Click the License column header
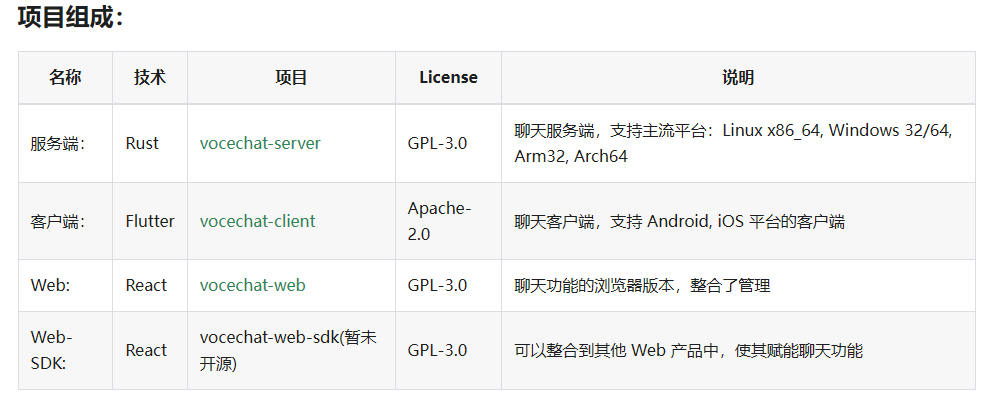 click(448, 78)
